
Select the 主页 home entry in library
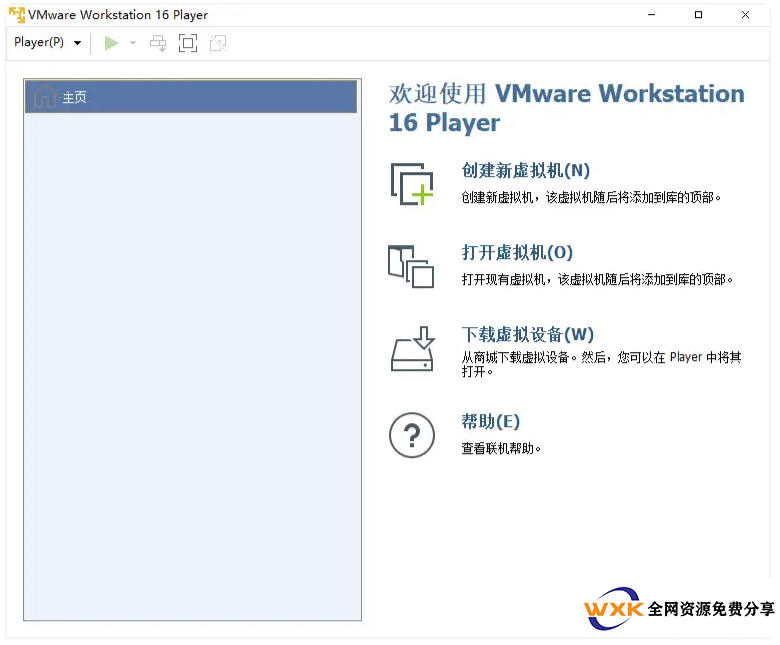point(191,96)
